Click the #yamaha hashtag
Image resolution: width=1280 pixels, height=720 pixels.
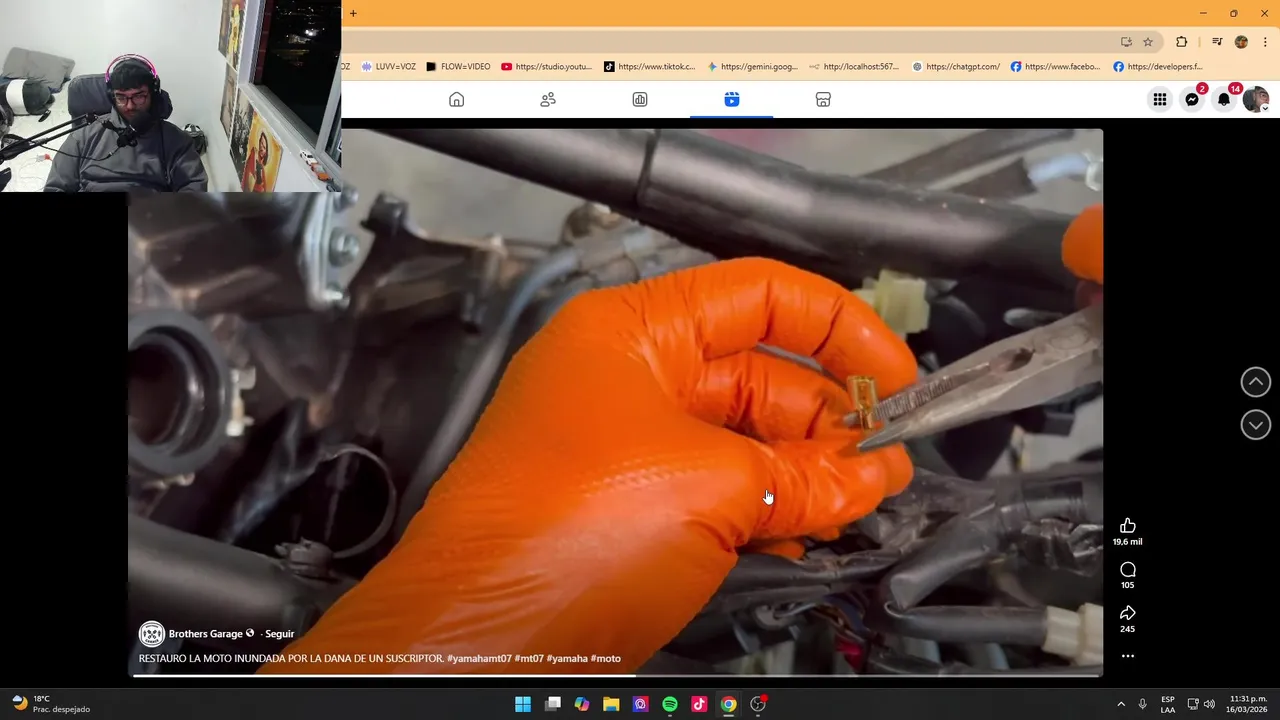pyautogui.click(x=567, y=659)
